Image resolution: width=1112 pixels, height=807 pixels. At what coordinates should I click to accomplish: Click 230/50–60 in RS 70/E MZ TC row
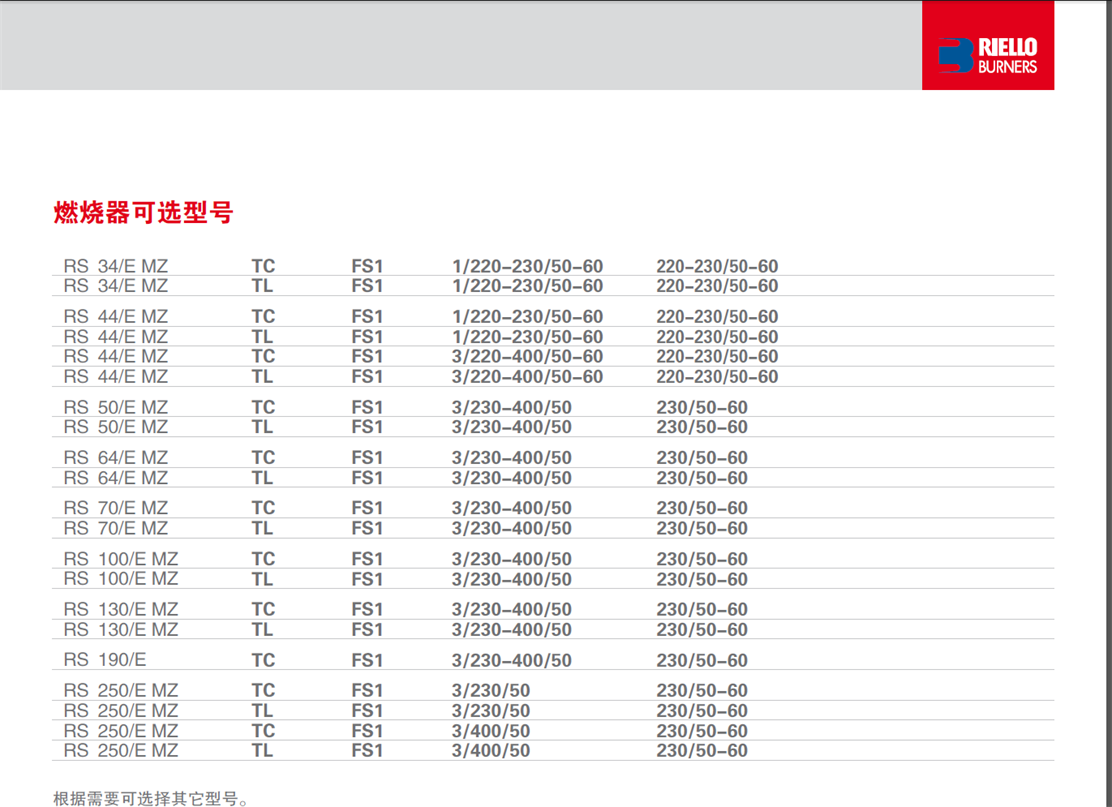(702, 508)
